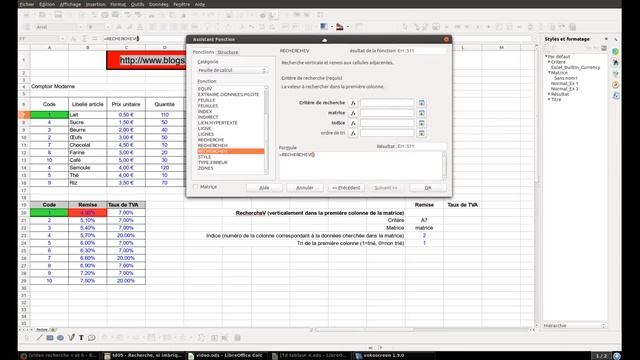Collapse the Par défaut style tree
640x360 pixels.
click(x=546, y=57)
